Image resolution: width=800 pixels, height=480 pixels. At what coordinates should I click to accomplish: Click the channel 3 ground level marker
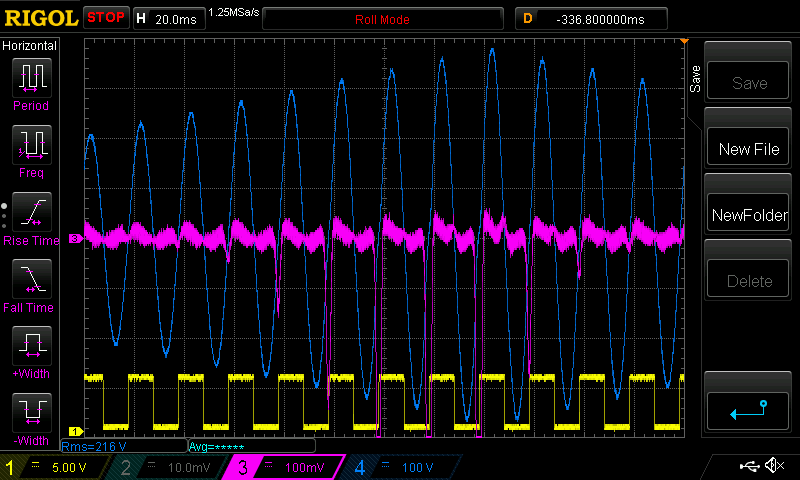coord(75,239)
